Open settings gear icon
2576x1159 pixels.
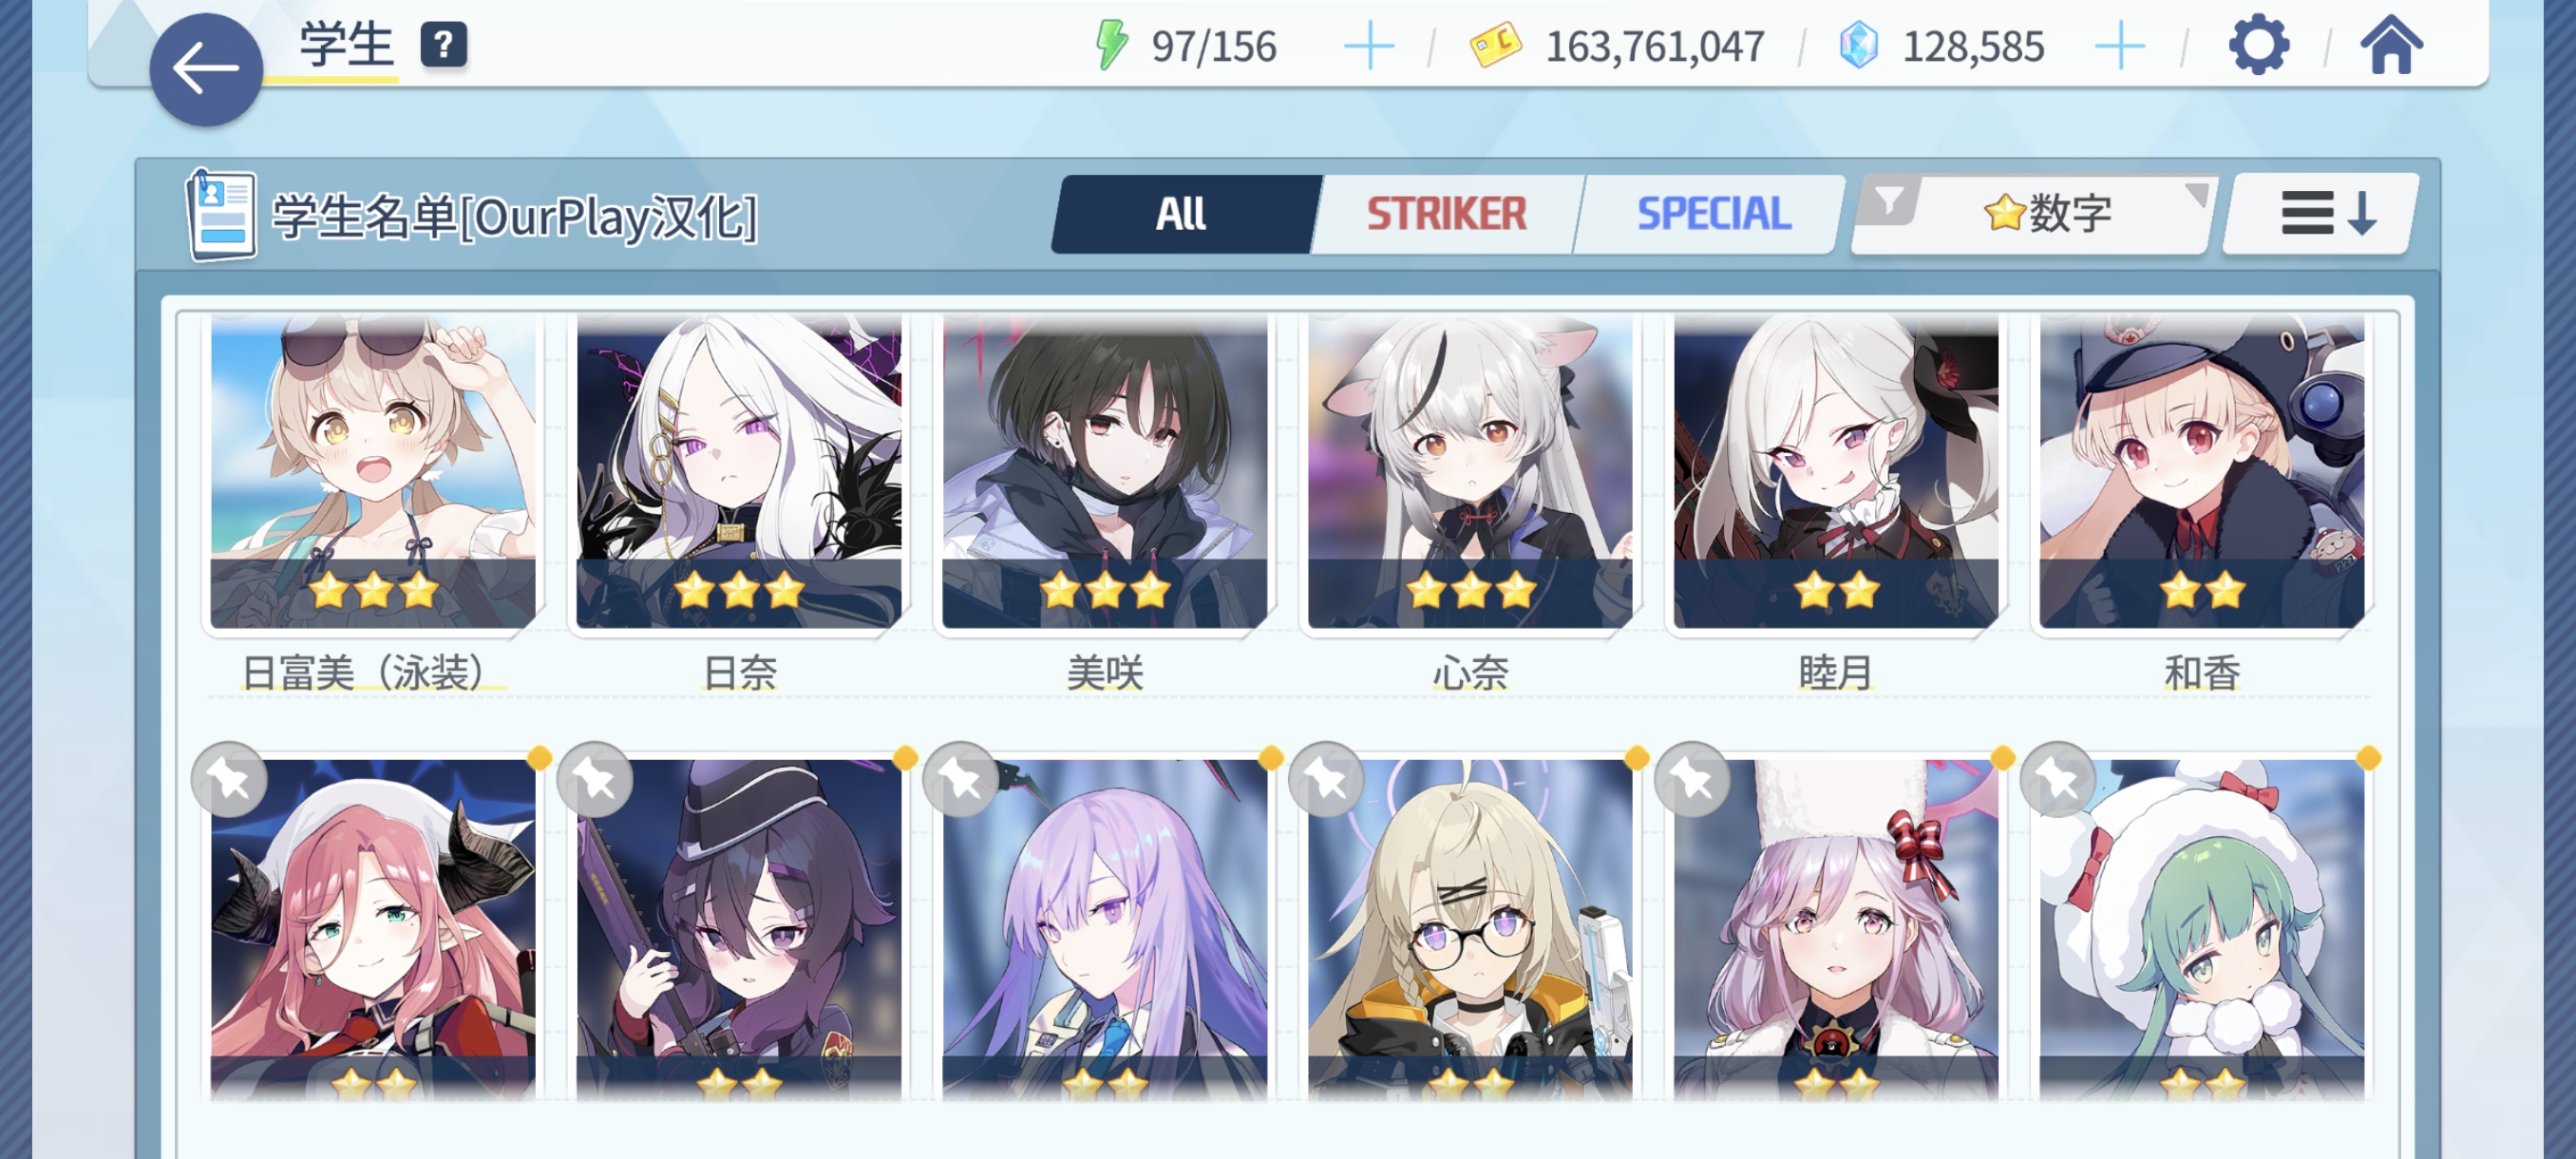[x=2258, y=46]
